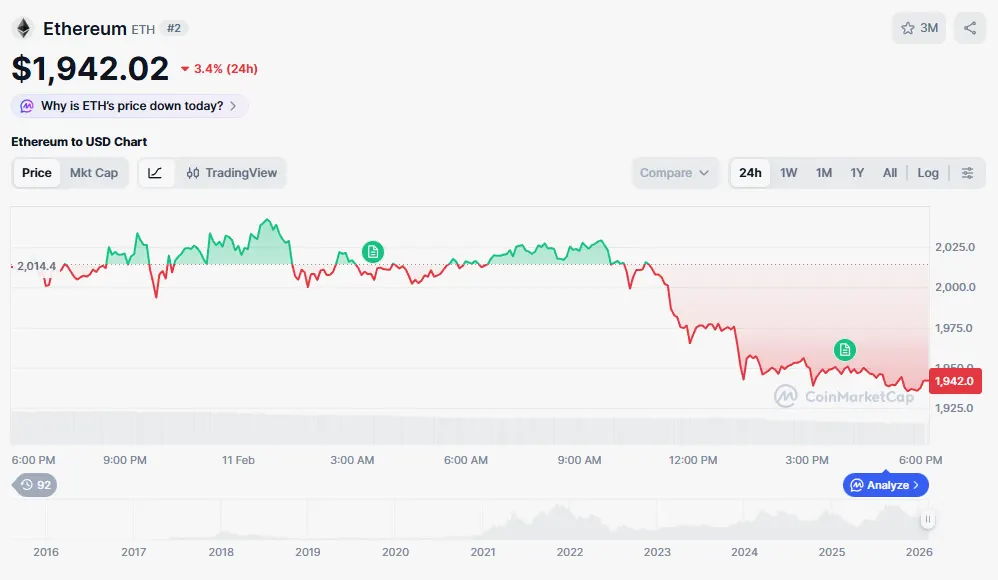
Task: Open the share menu via the share icon
Action: pyautogui.click(x=968, y=28)
